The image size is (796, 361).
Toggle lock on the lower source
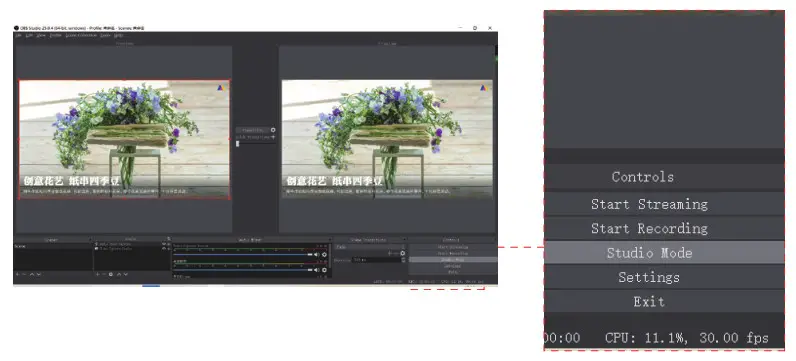[x=169, y=249]
